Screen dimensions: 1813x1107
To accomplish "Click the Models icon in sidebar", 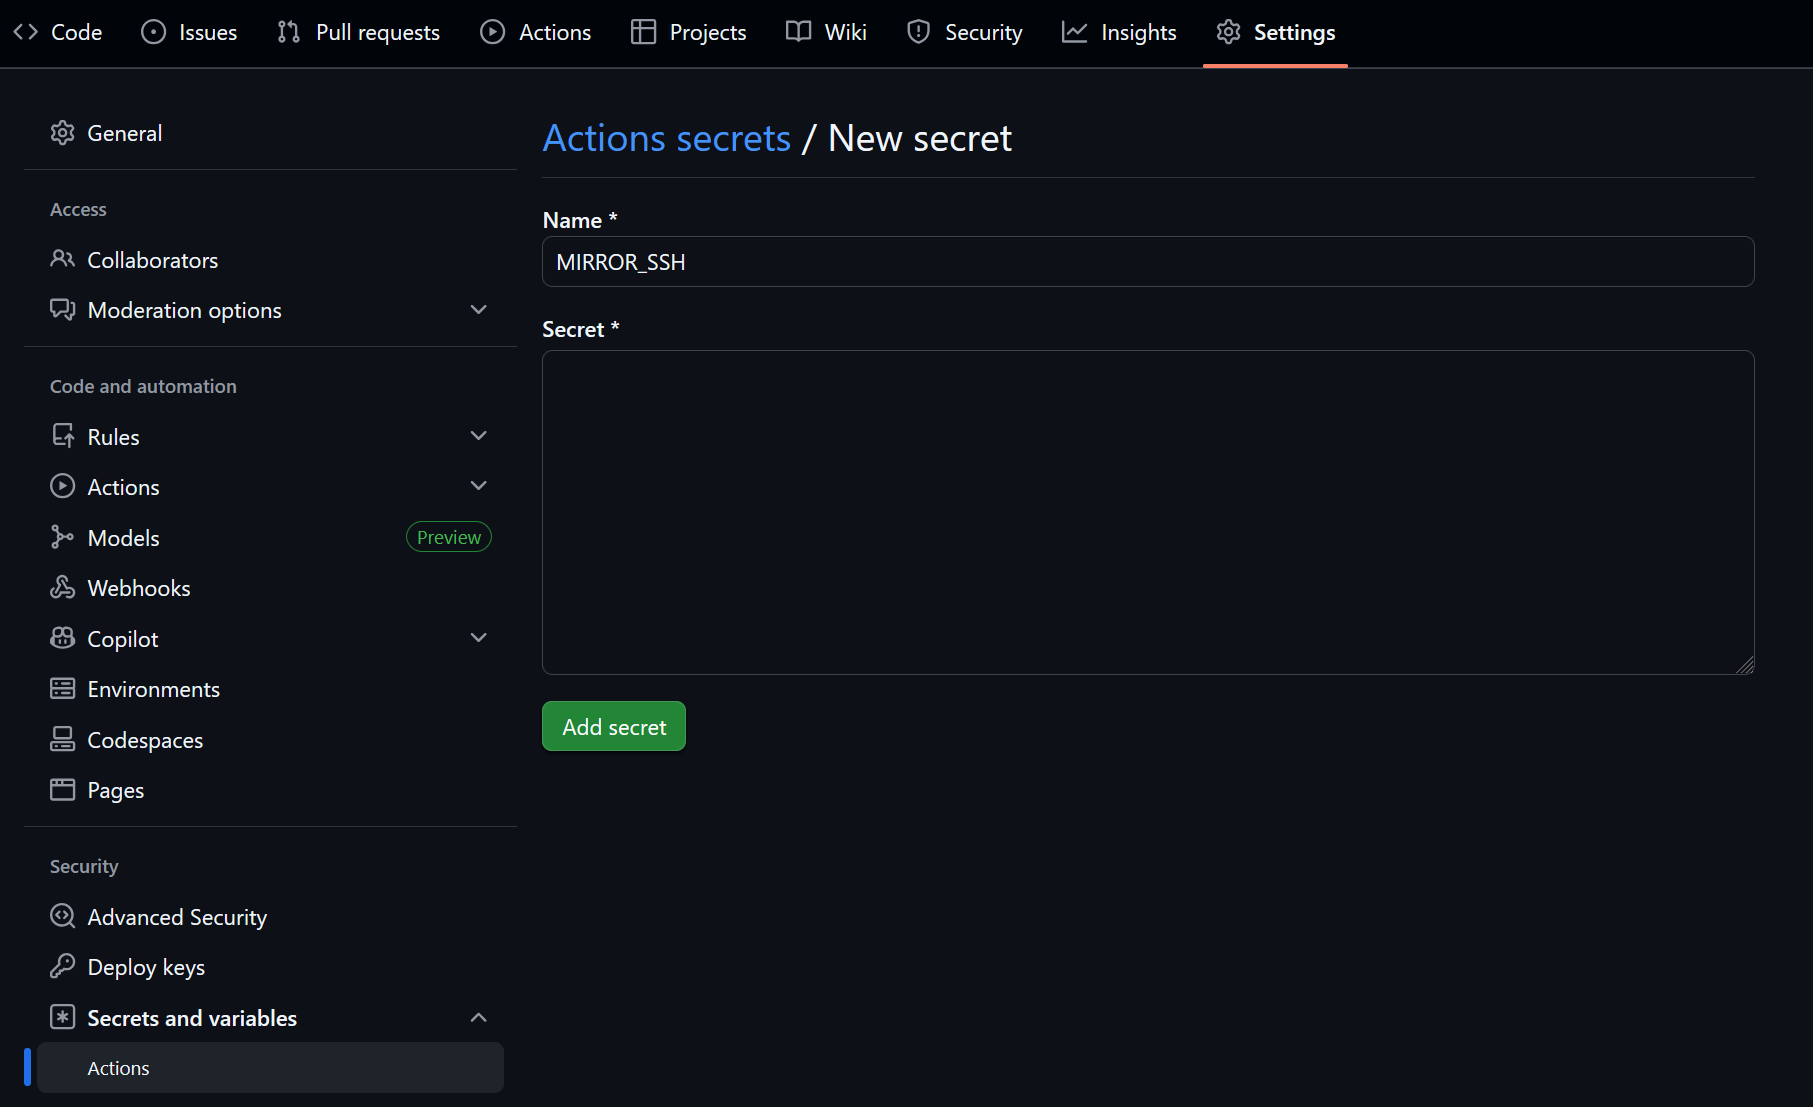I will click(62, 538).
